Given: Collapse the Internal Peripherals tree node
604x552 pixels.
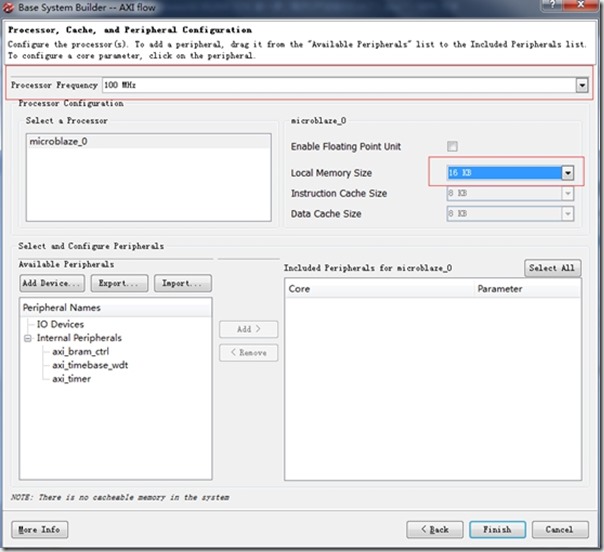Looking at the screenshot, I should [x=28, y=339].
